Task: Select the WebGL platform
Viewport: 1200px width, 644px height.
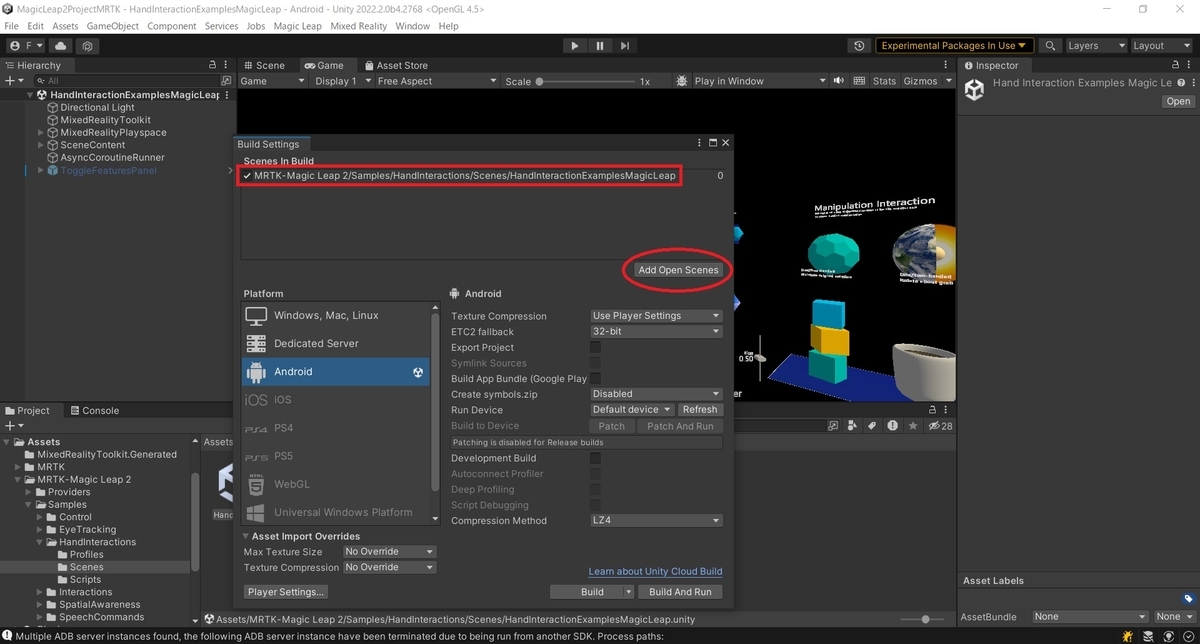Action: pyautogui.click(x=336, y=484)
